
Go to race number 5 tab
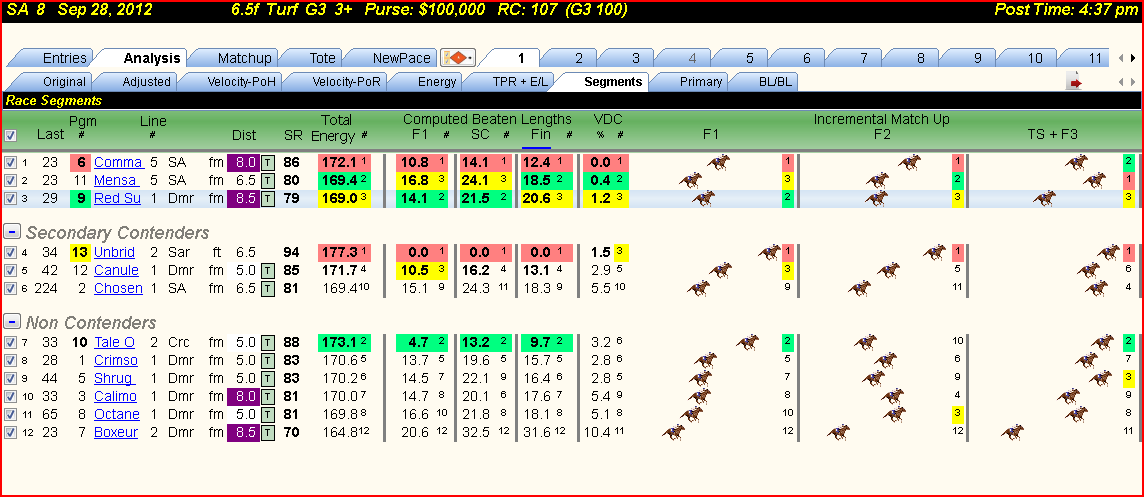point(750,58)
